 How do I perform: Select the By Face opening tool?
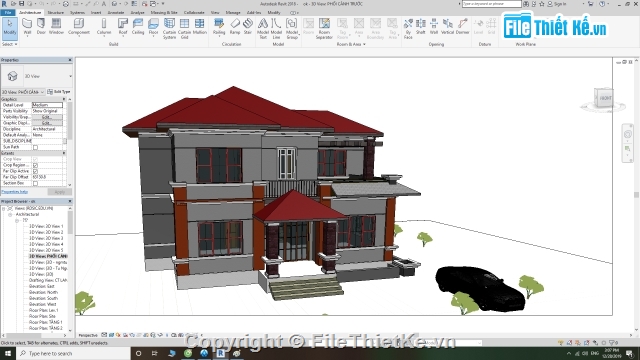point(408,29)
